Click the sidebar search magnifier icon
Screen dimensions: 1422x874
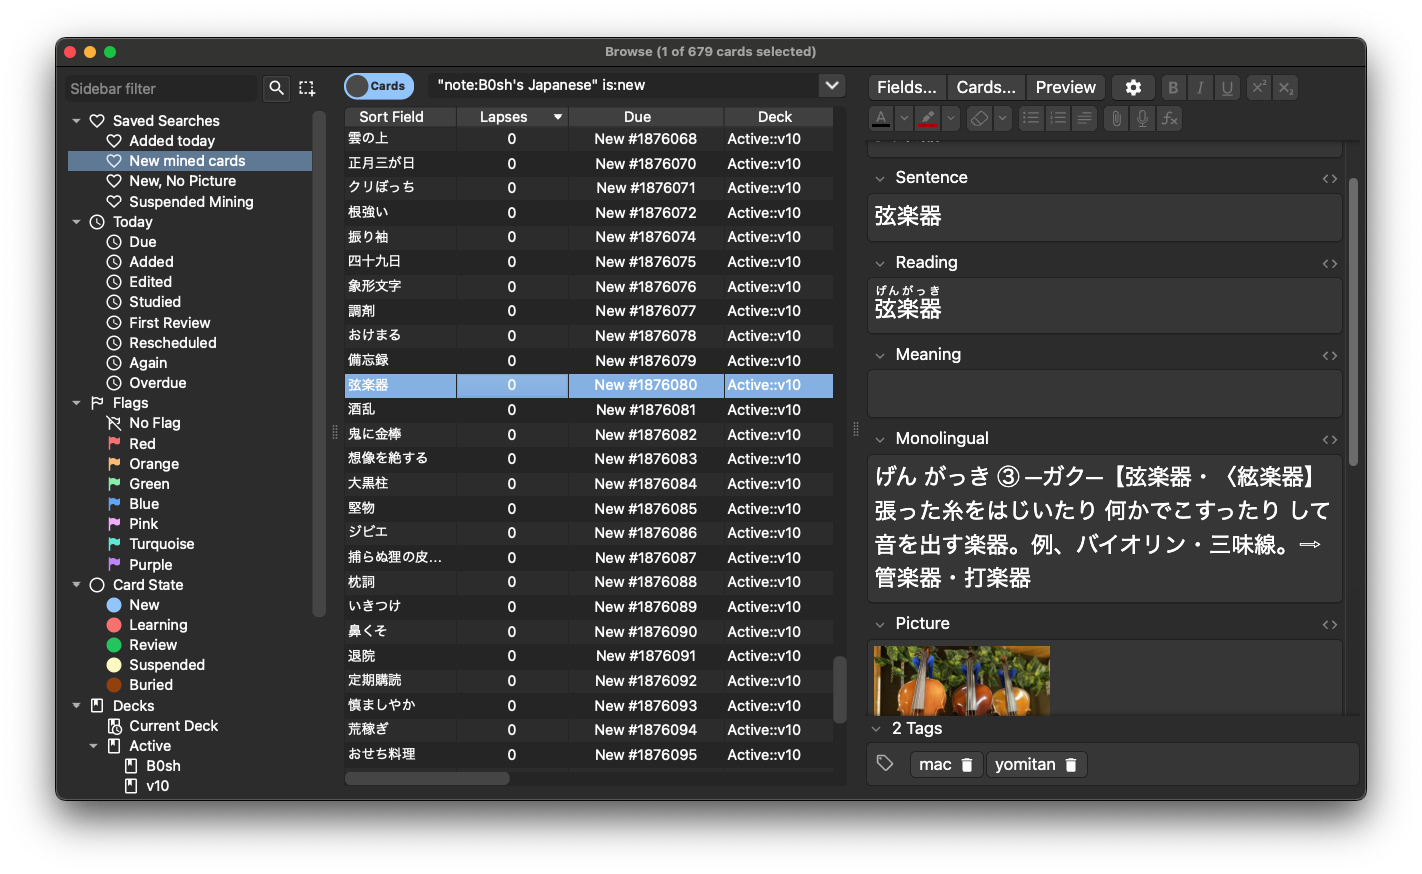[277, 88]
